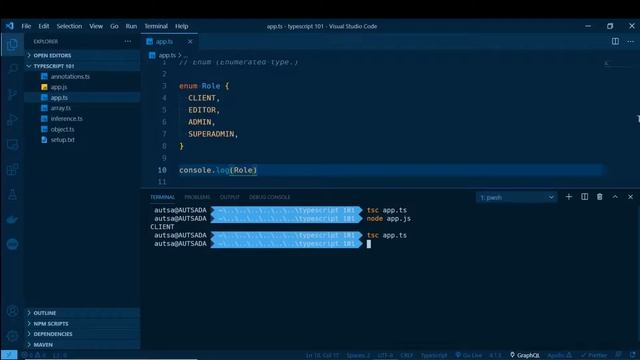
Task: Open the Terminal menu
Action: tap(156, 26)
